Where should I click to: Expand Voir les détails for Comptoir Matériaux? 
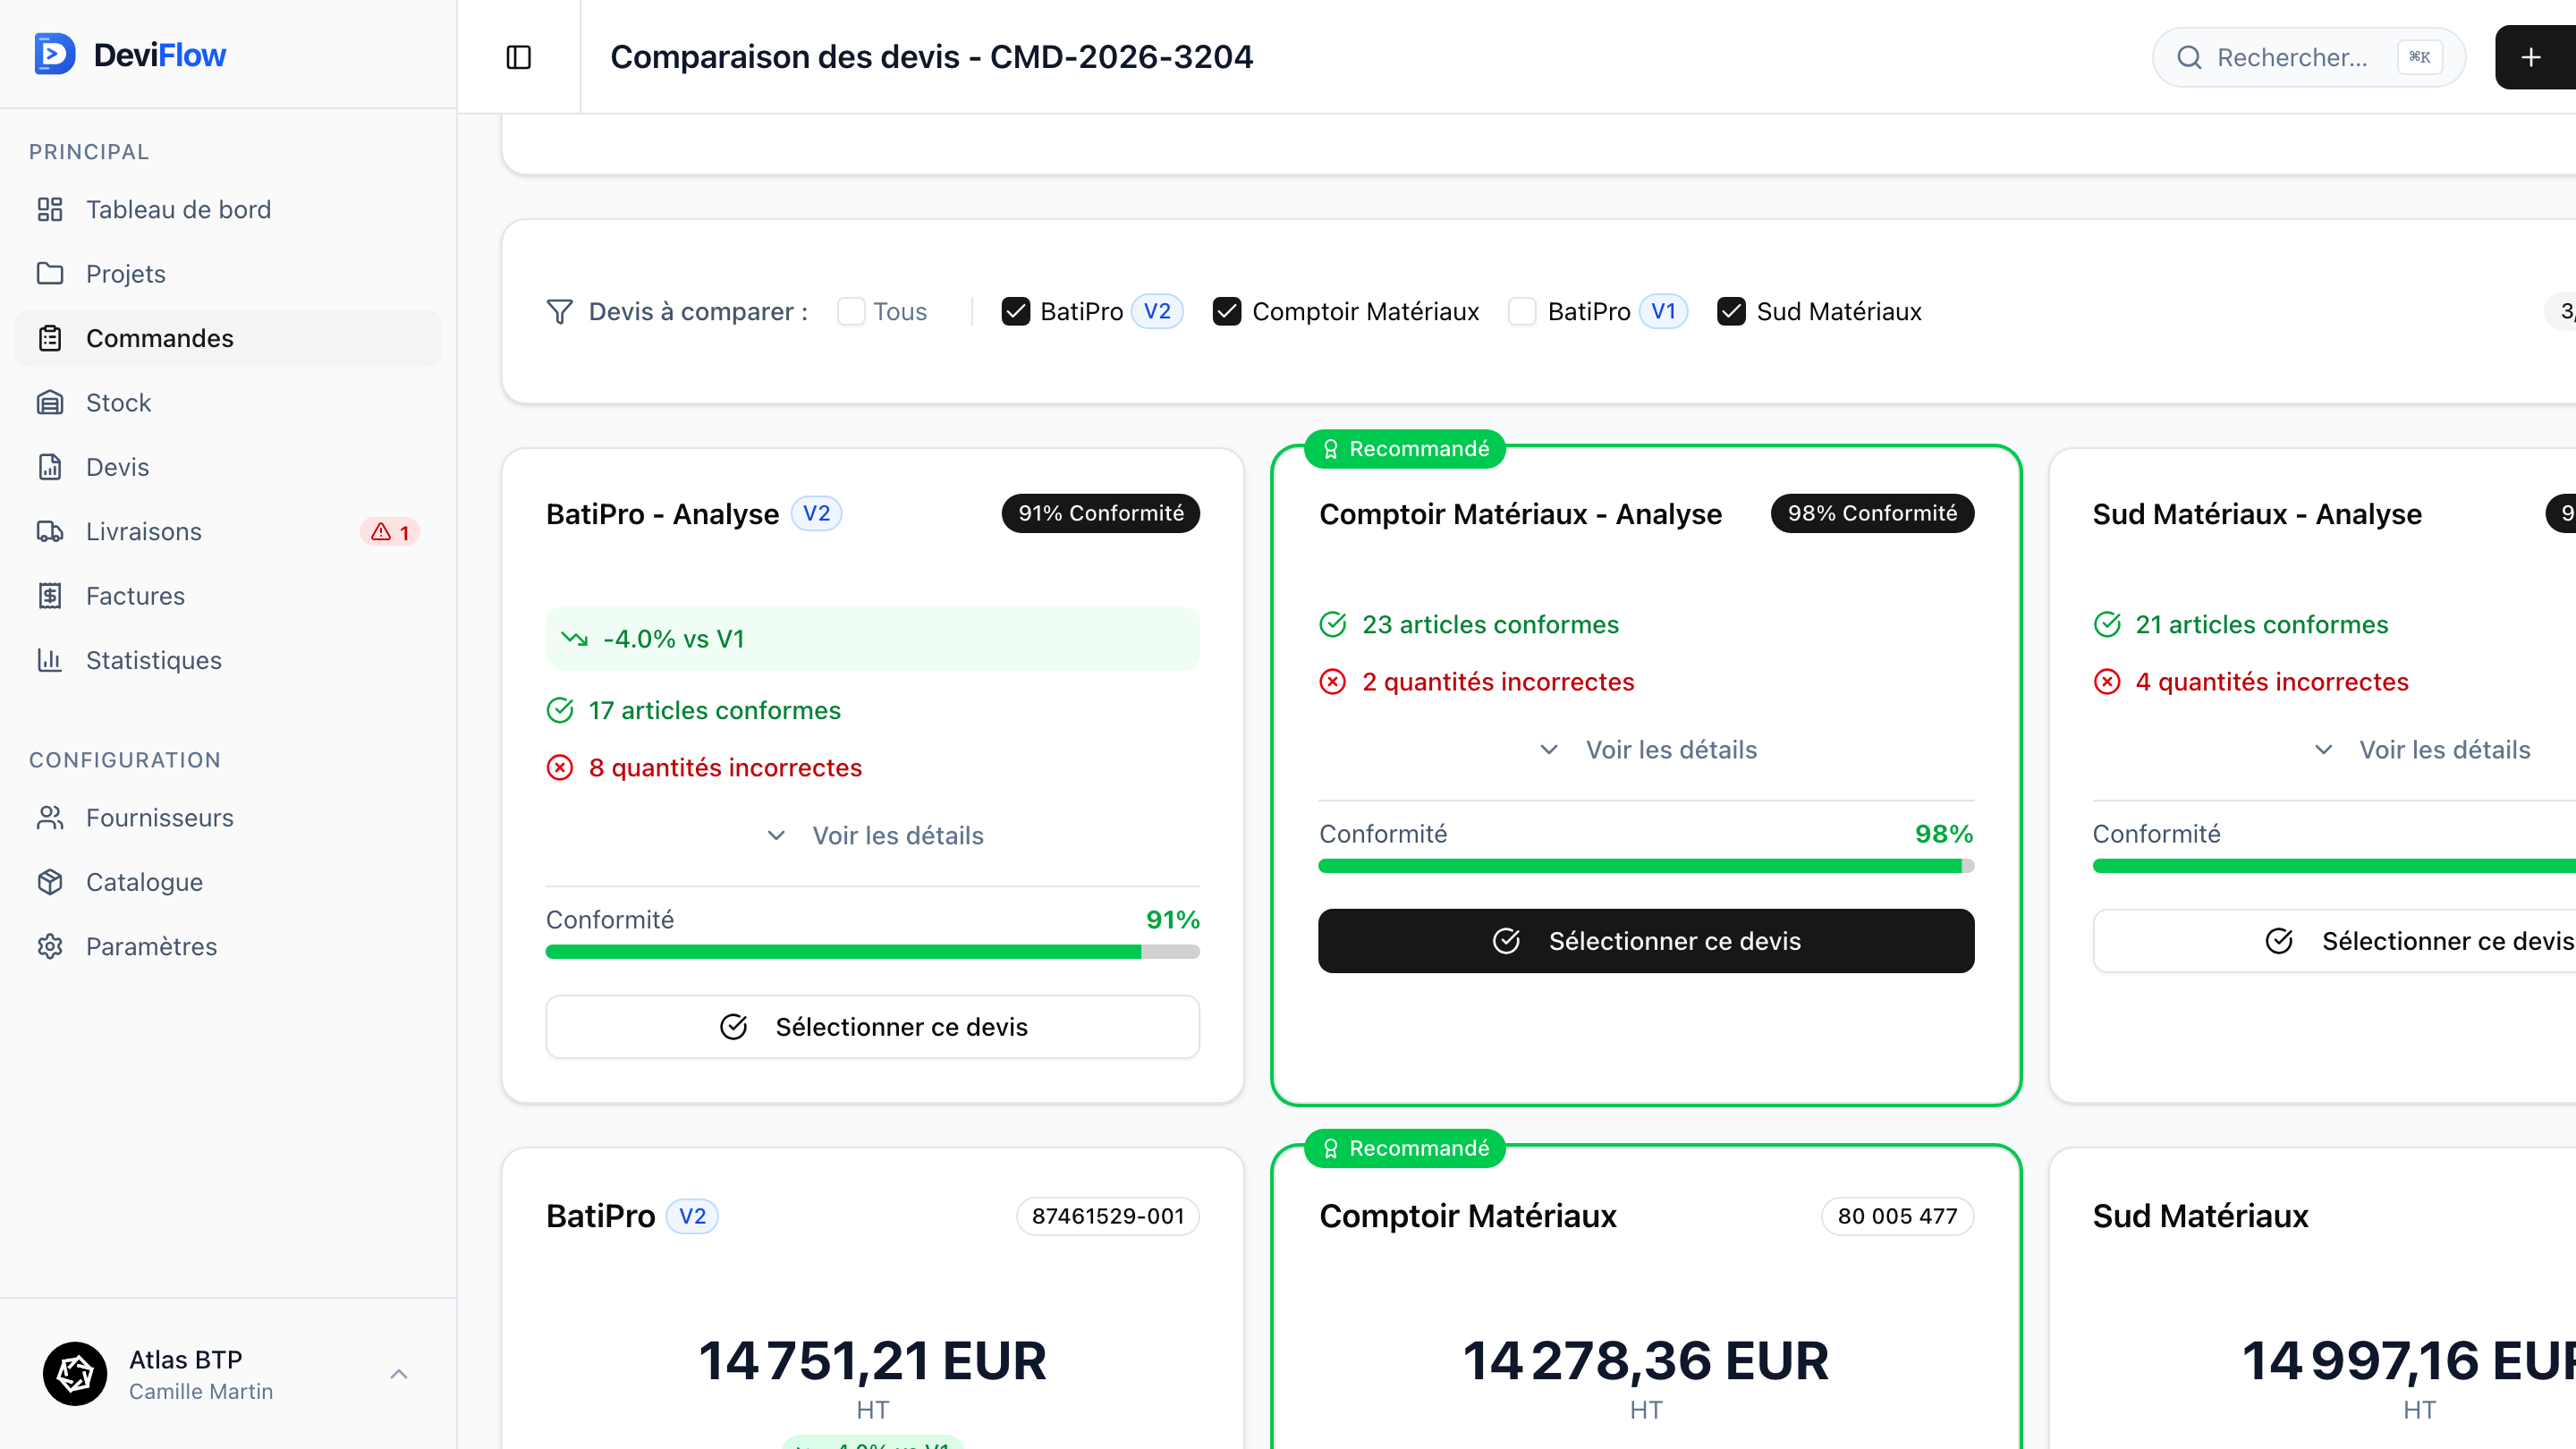click(1646, 749)
